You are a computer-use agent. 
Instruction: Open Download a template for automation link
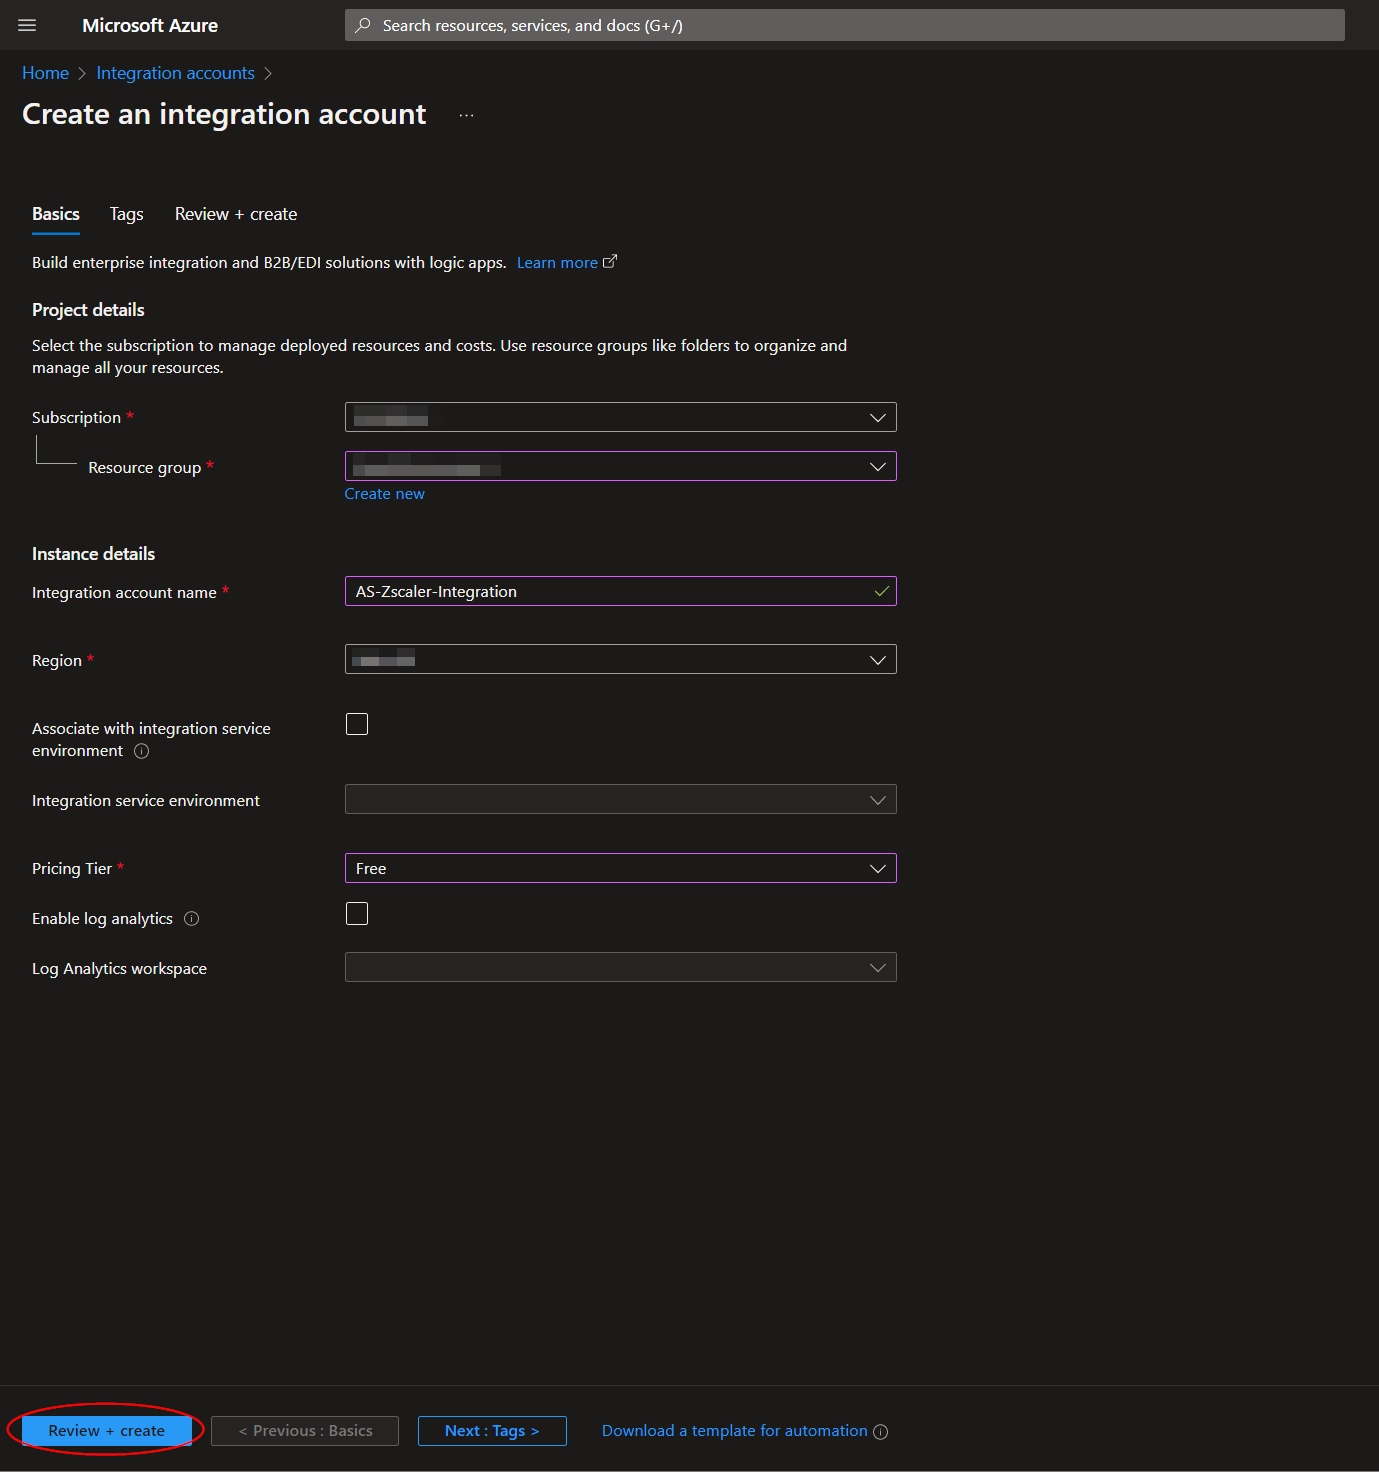pos(735,1431)
